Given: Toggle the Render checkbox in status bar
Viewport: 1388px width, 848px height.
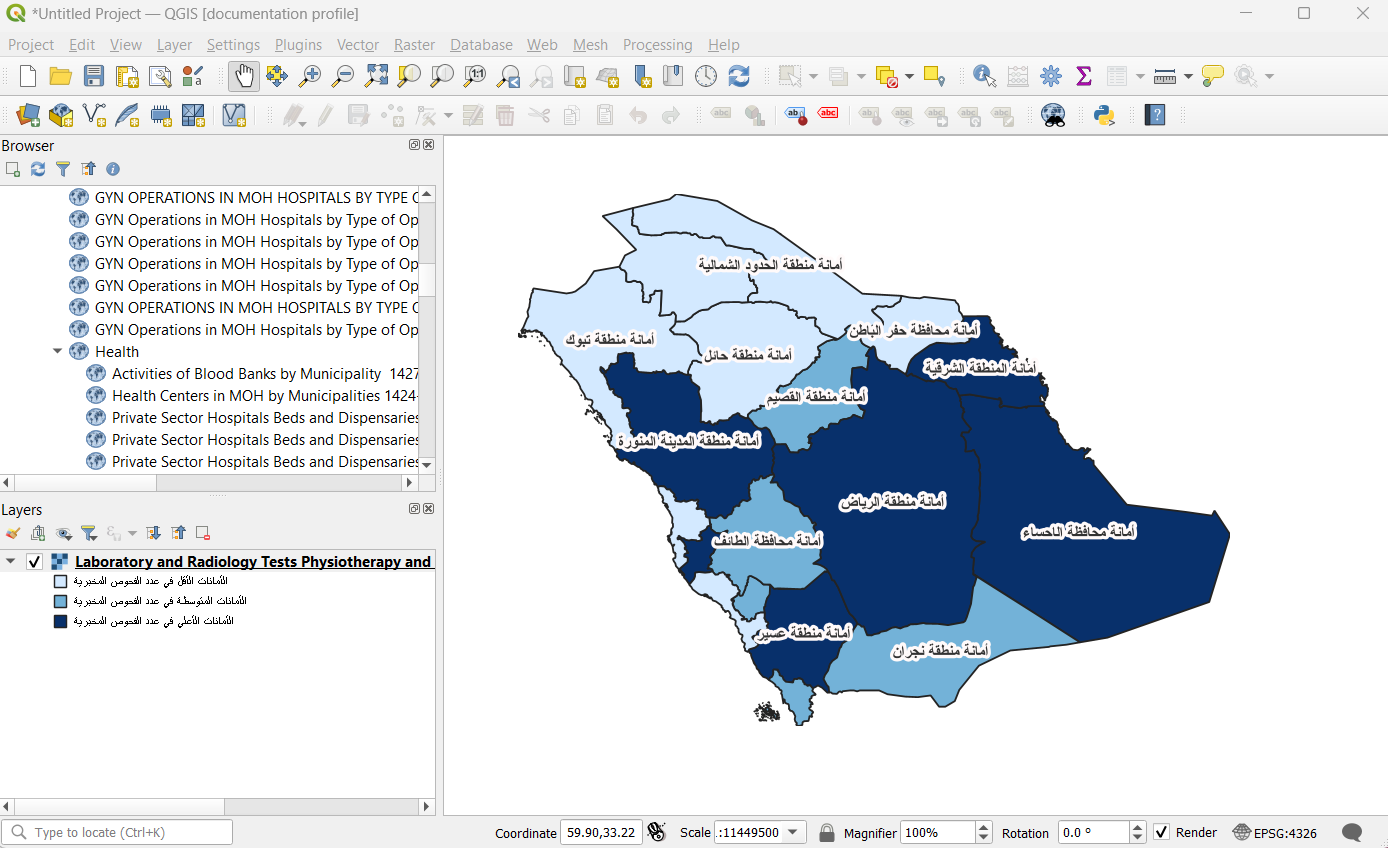Looking at the screenshot, I should (1162, 832).
